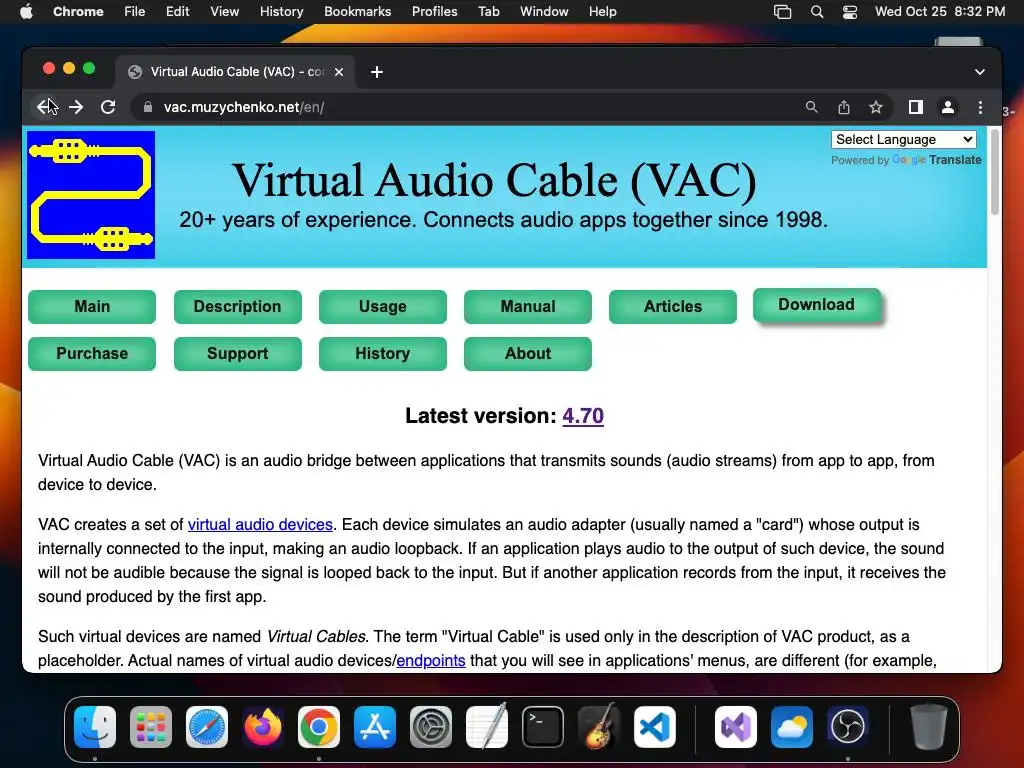Open the View menu
Screen dimensions: 1024x768
[x=225, y=12]
